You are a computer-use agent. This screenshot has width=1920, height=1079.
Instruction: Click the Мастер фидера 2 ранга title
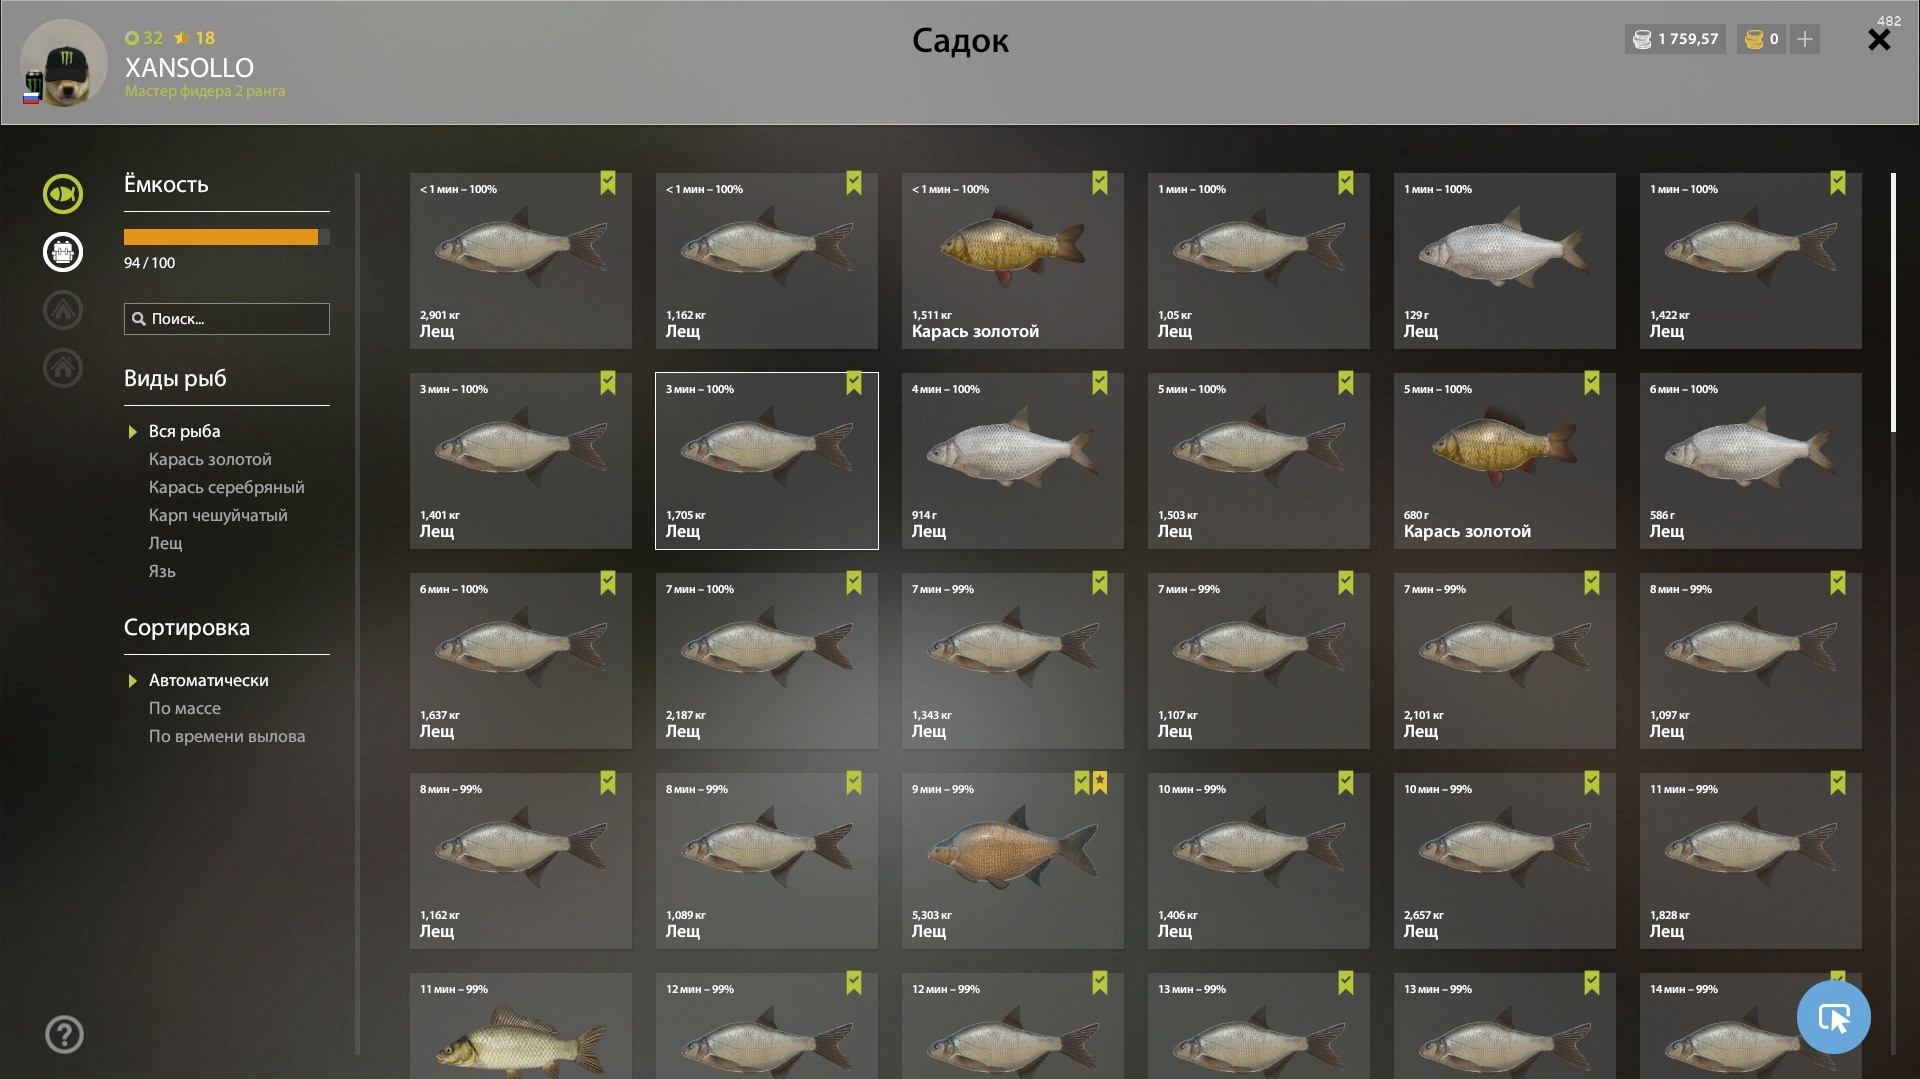click(205, 91)
